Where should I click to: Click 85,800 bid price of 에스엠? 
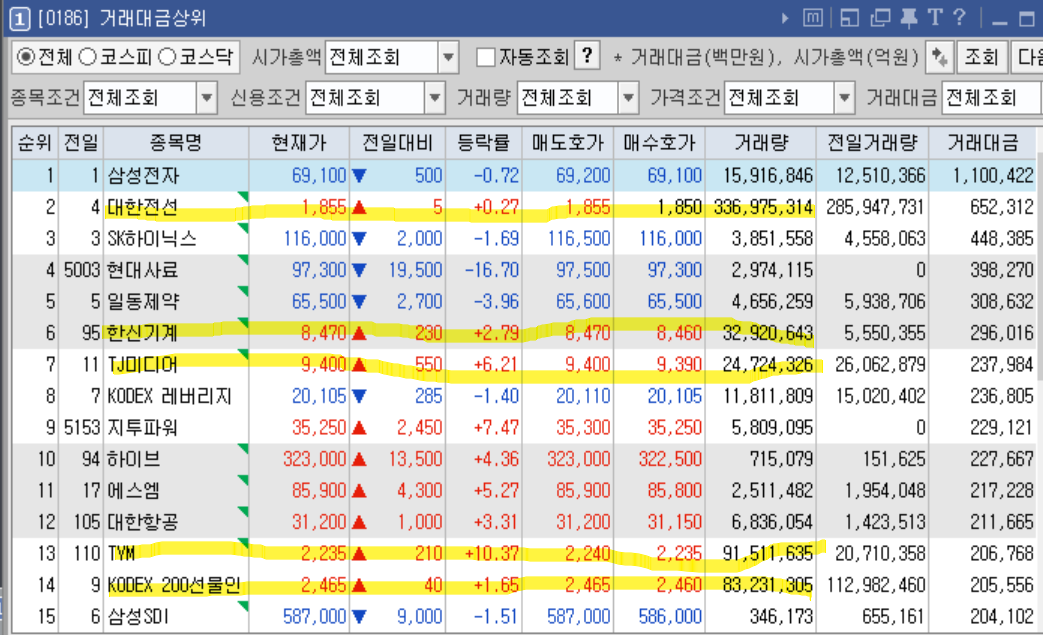(674, 491)
